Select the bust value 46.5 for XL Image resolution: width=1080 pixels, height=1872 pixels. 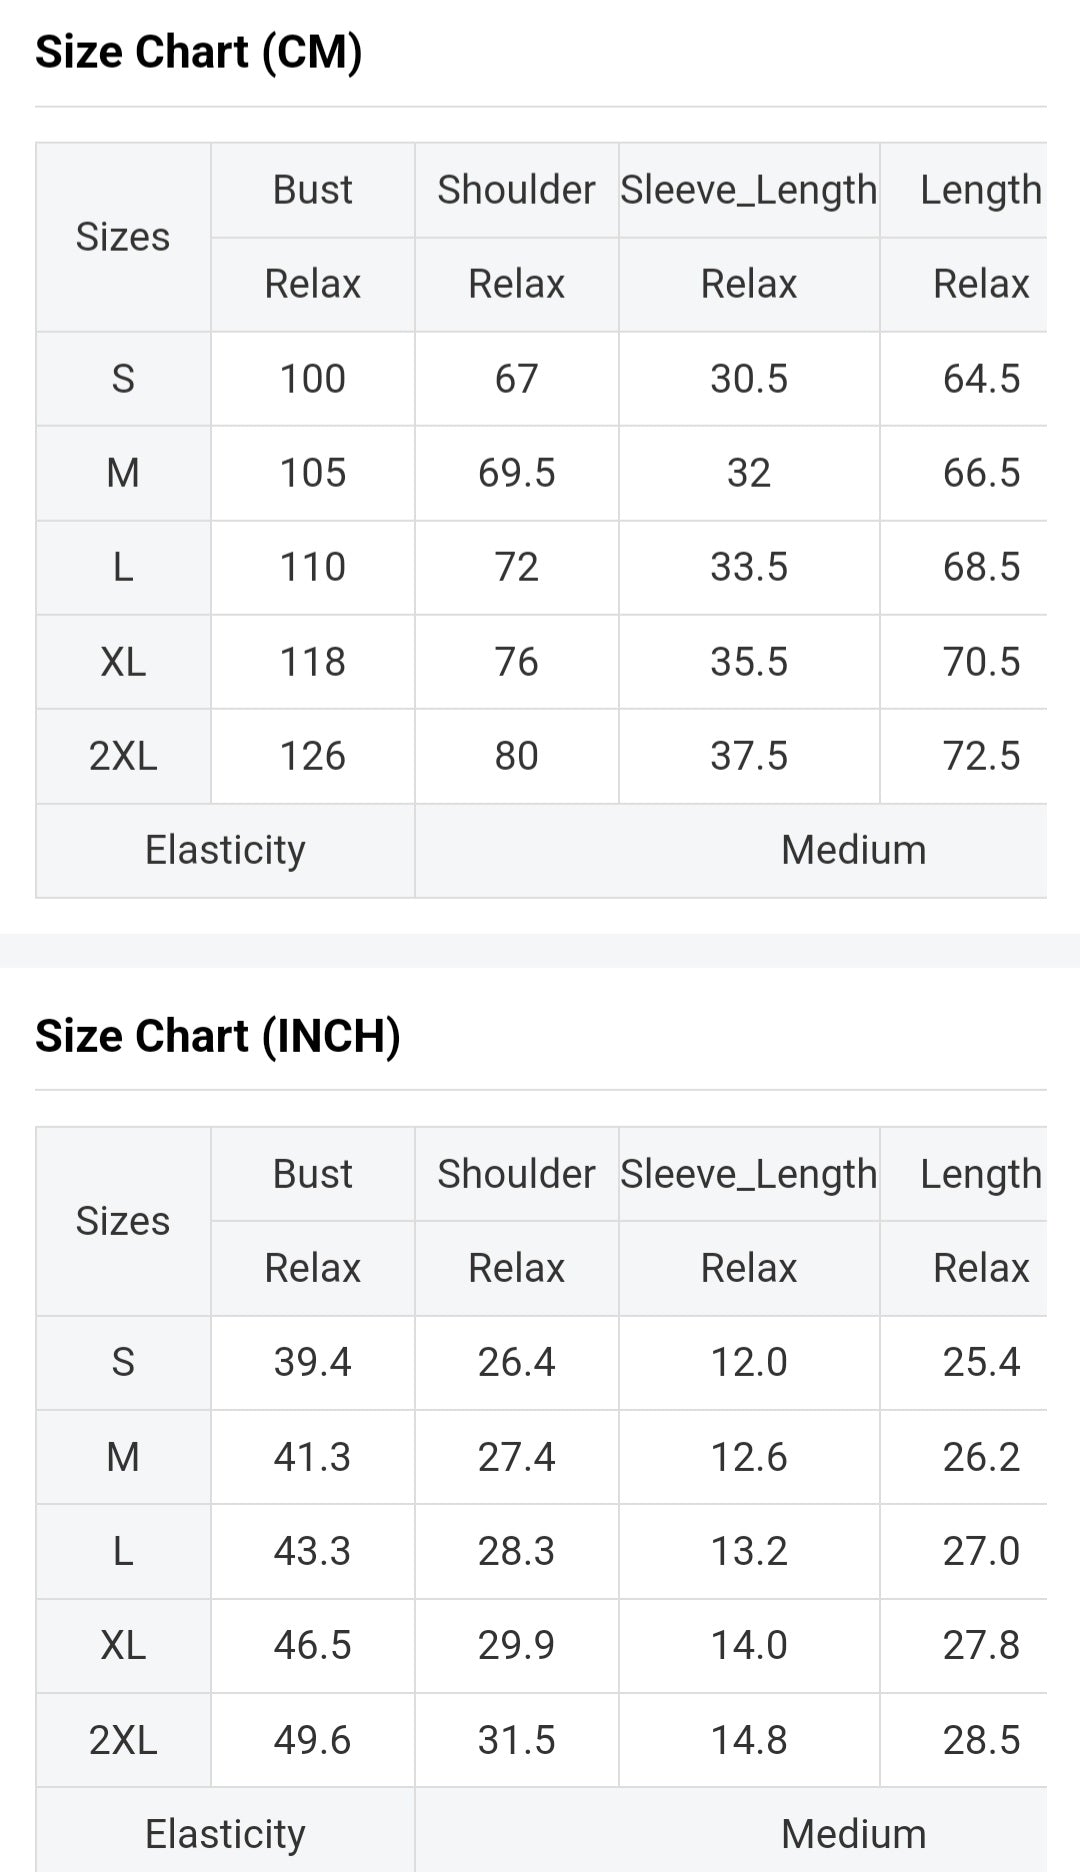pyautogui.click(x=312, y=1645)
